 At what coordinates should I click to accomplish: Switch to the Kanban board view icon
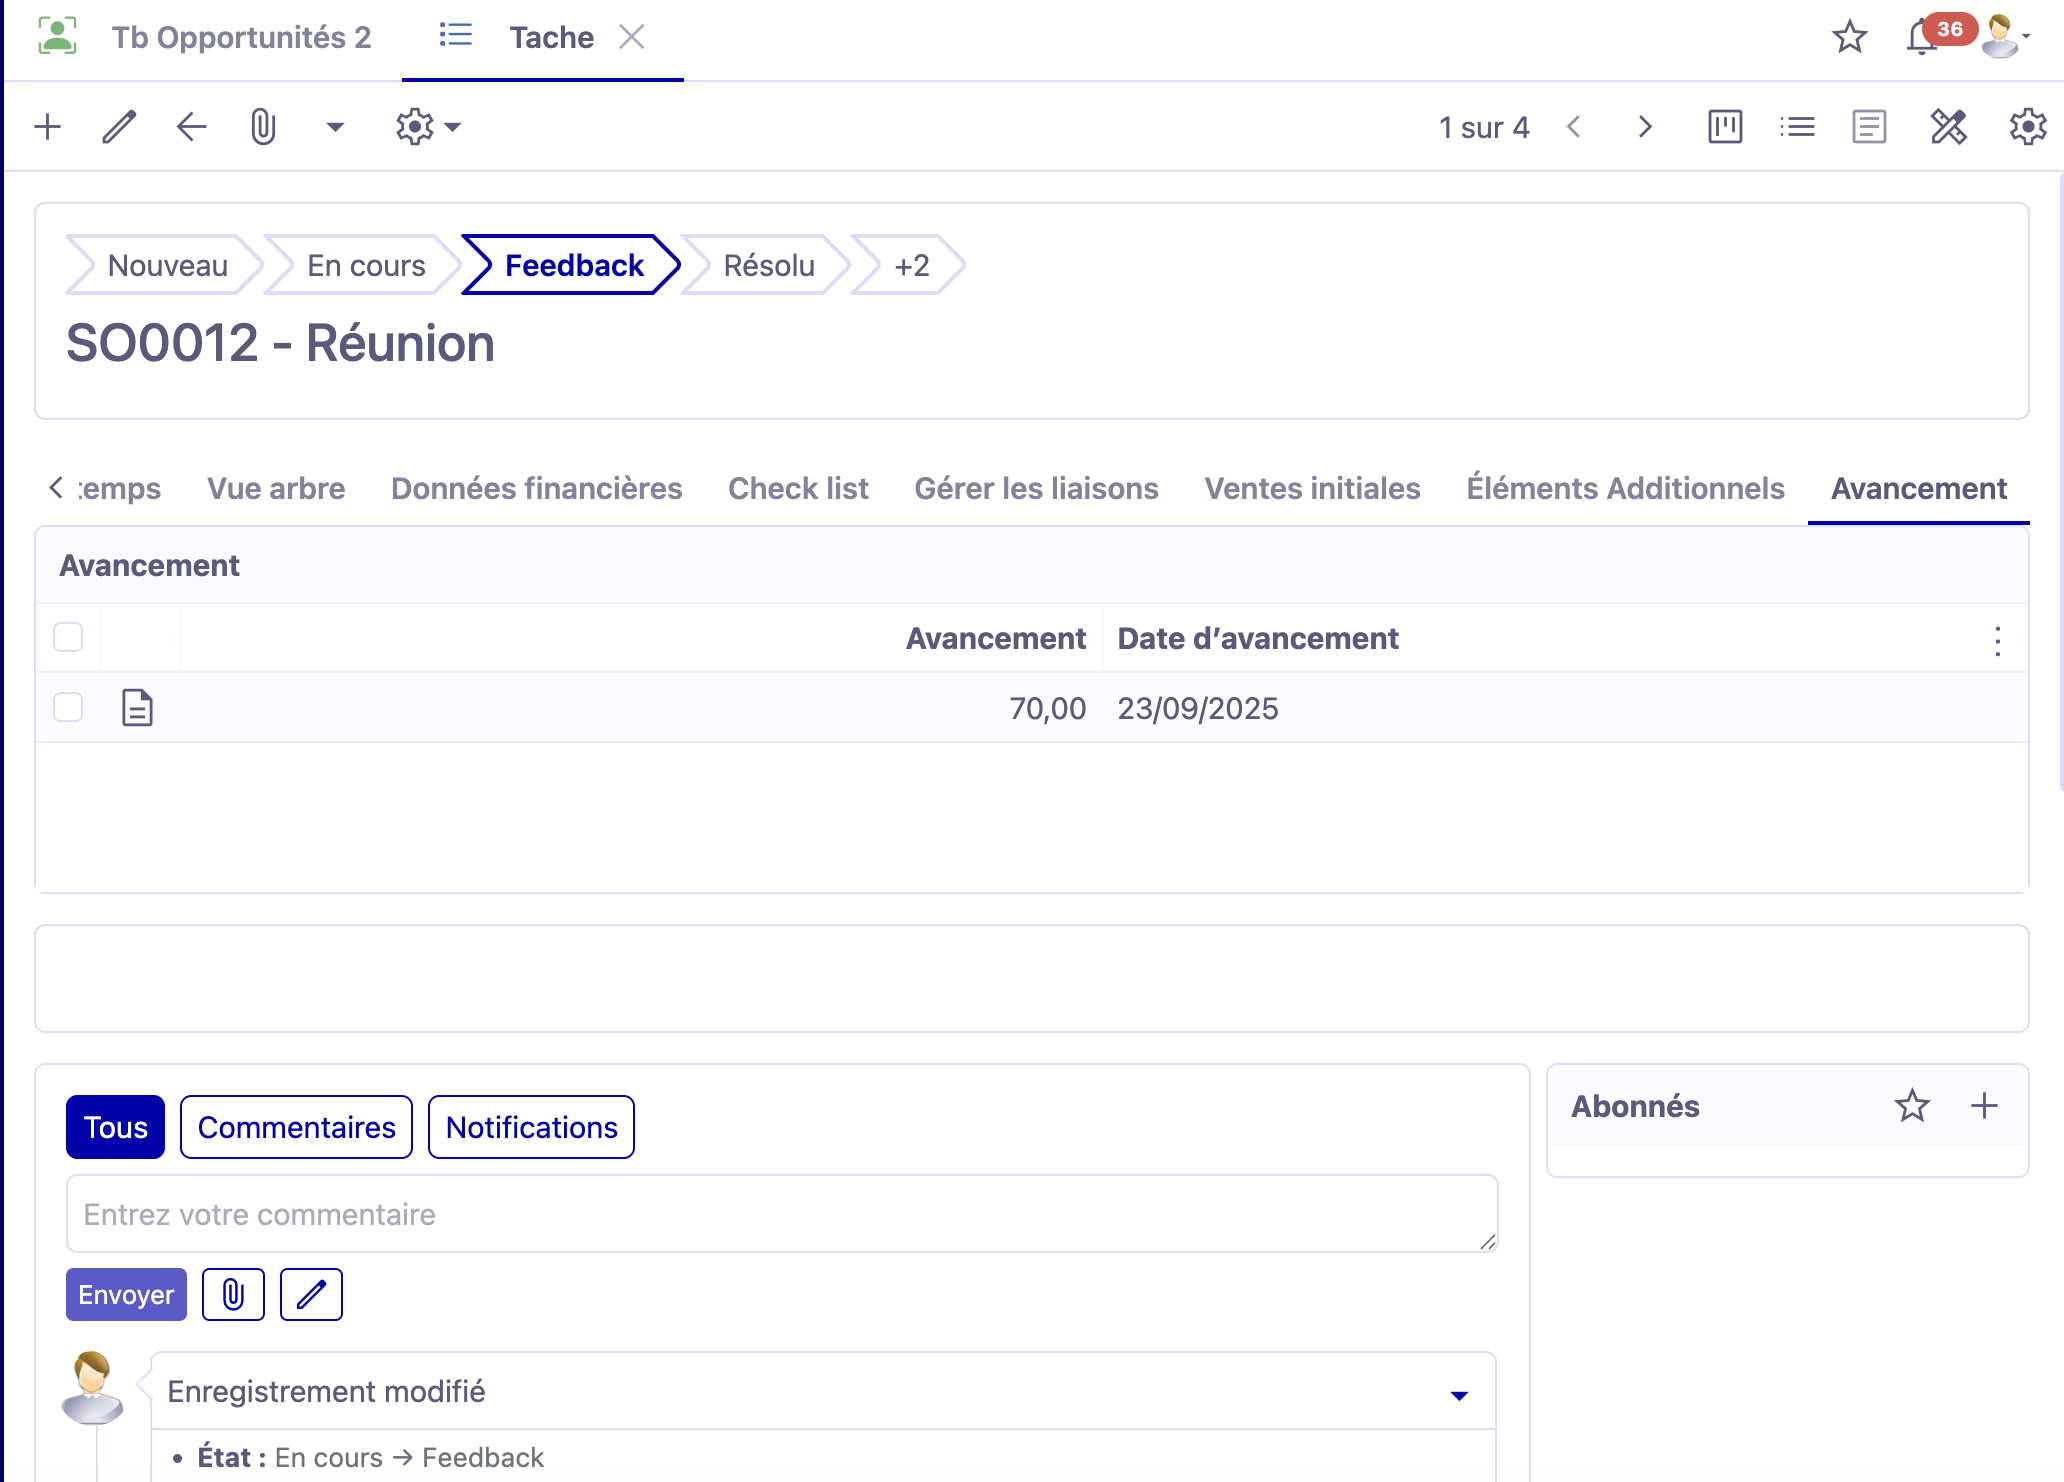point(1725,127)
